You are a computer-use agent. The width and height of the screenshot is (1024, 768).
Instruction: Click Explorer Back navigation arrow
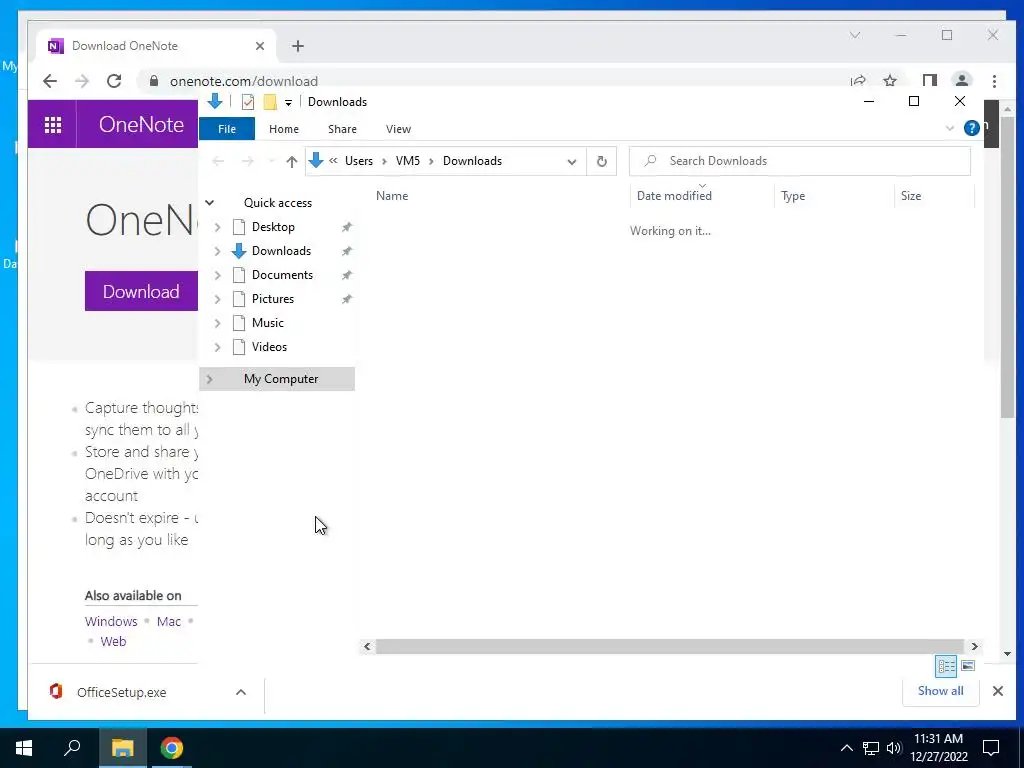(x=218, y=161)
